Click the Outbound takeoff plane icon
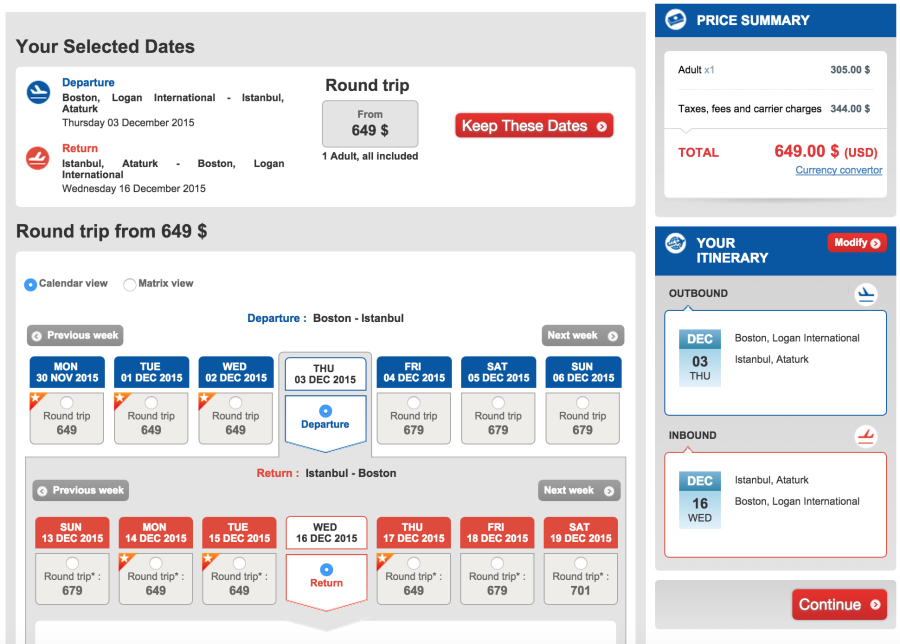Viewport: 900px width, 644px height. pos(865,294)
